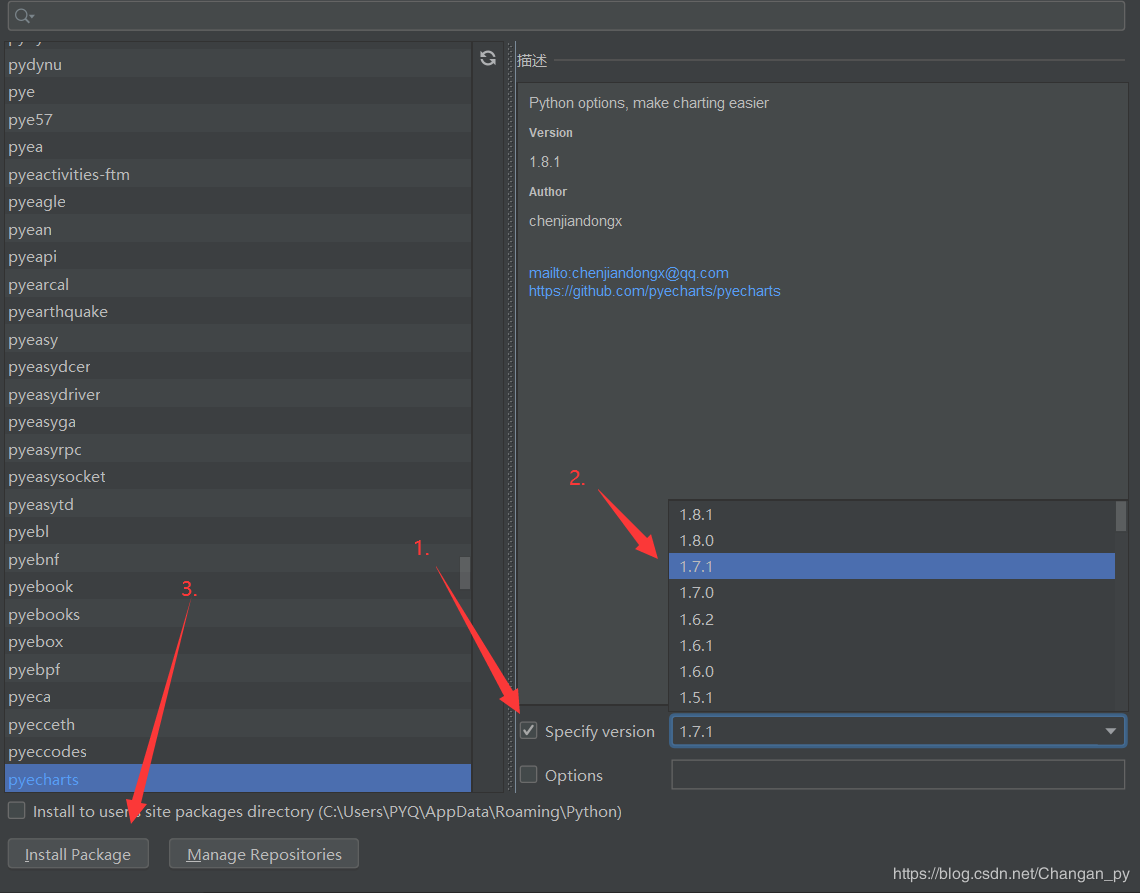The height and width of the screenshot is (893, 1140).
Task: Check Install to user's site packages directory
Action: pos(17,811)
